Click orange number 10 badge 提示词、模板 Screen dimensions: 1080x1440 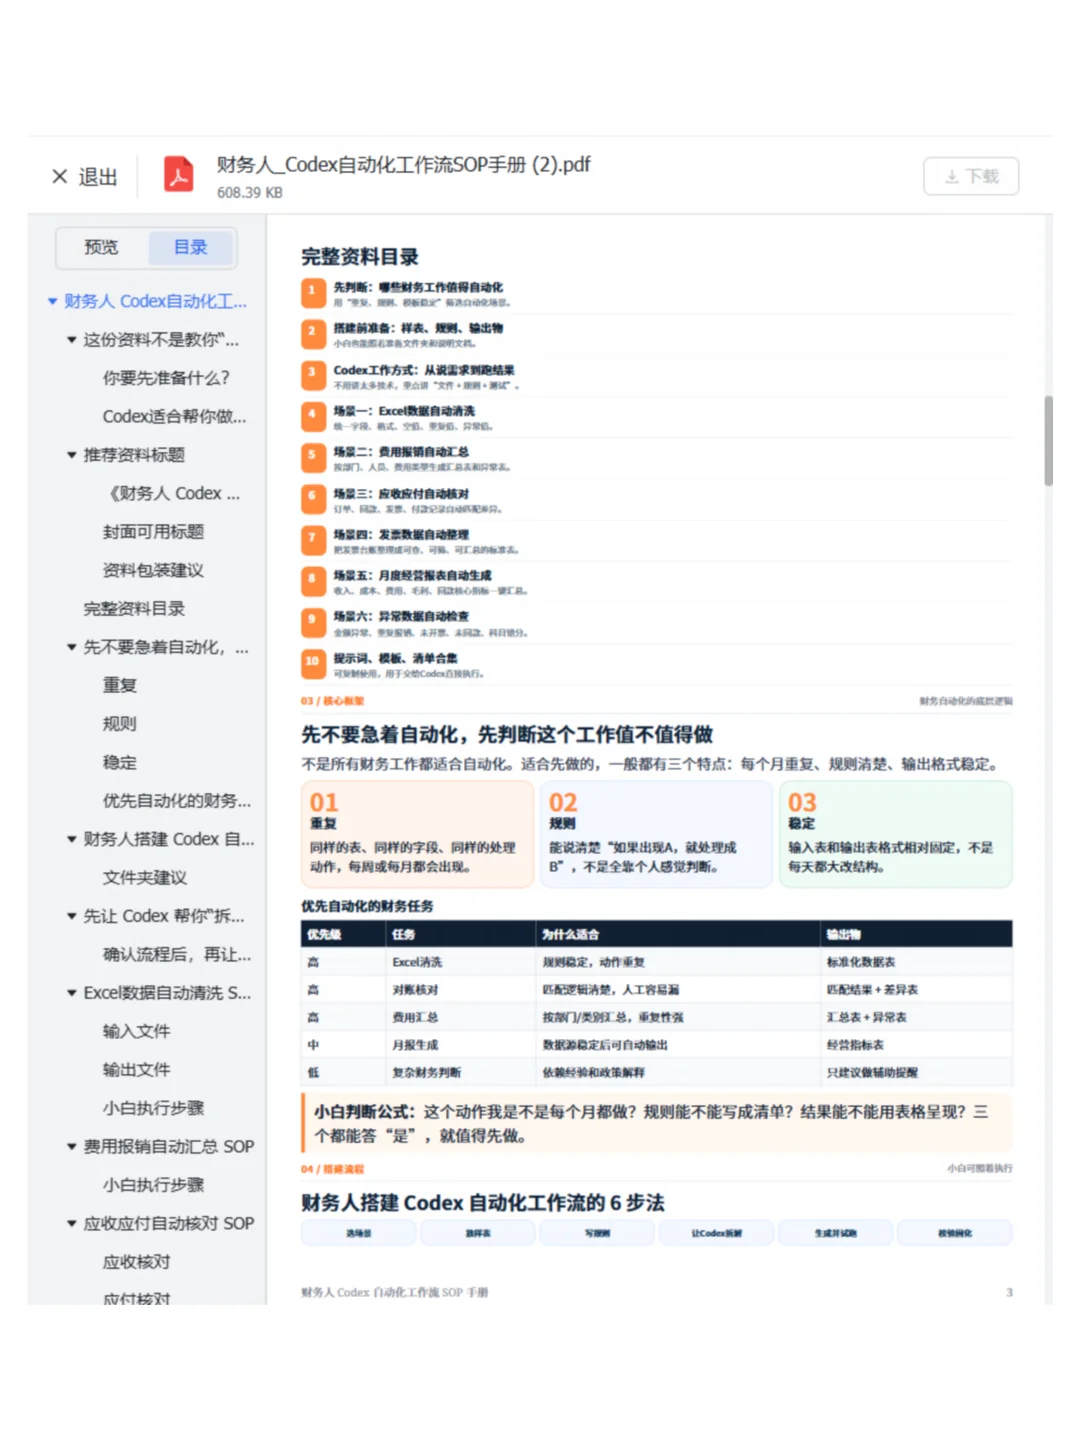(x=312, y=662)
